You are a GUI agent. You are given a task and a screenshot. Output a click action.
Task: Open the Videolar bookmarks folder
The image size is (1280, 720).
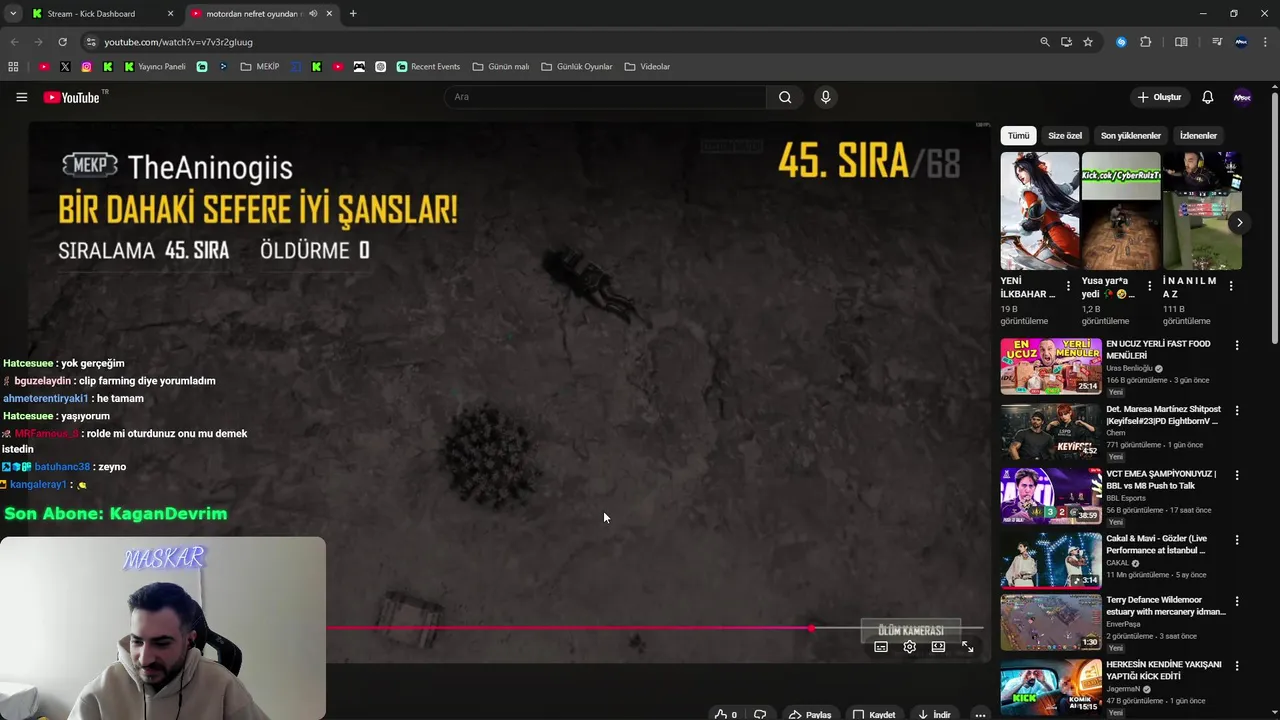point(647,67)
